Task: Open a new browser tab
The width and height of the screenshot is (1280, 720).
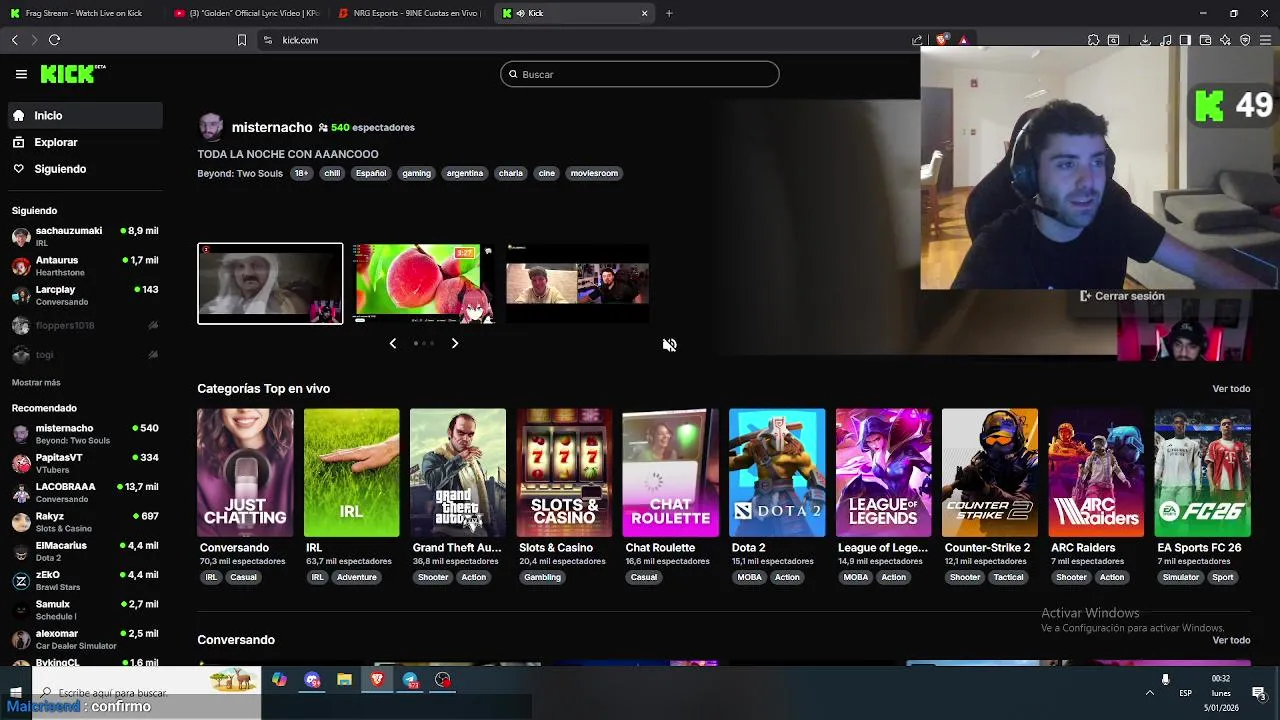Action: tap(669, 13)
